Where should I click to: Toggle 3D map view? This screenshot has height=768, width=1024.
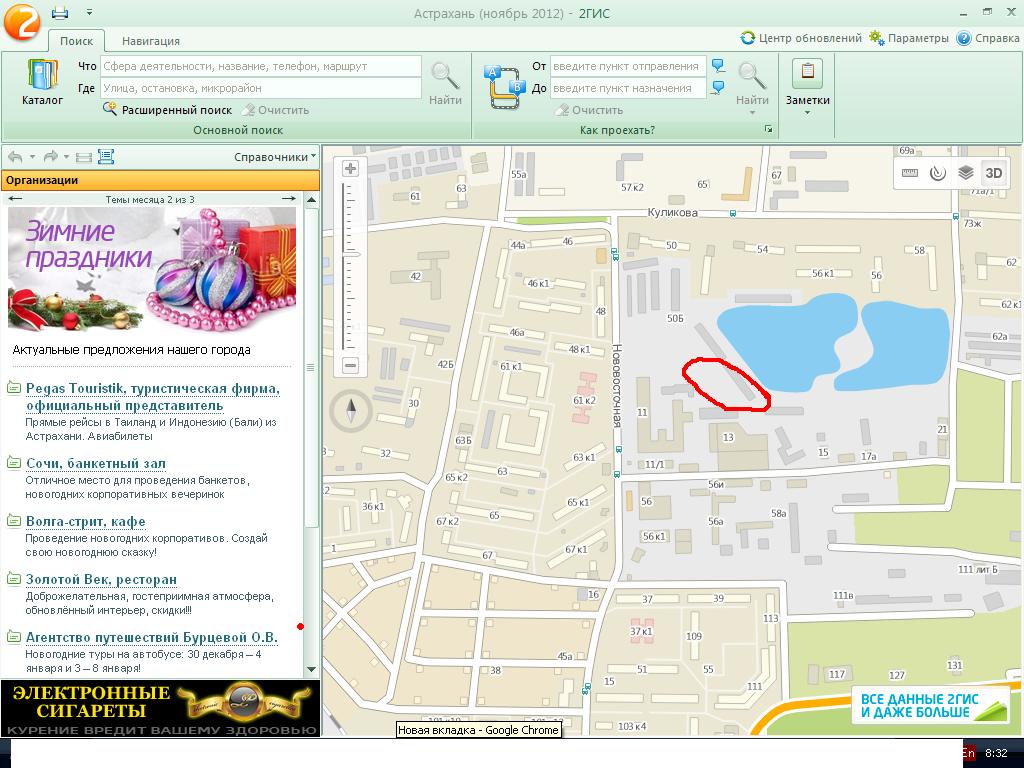[993, 173]
